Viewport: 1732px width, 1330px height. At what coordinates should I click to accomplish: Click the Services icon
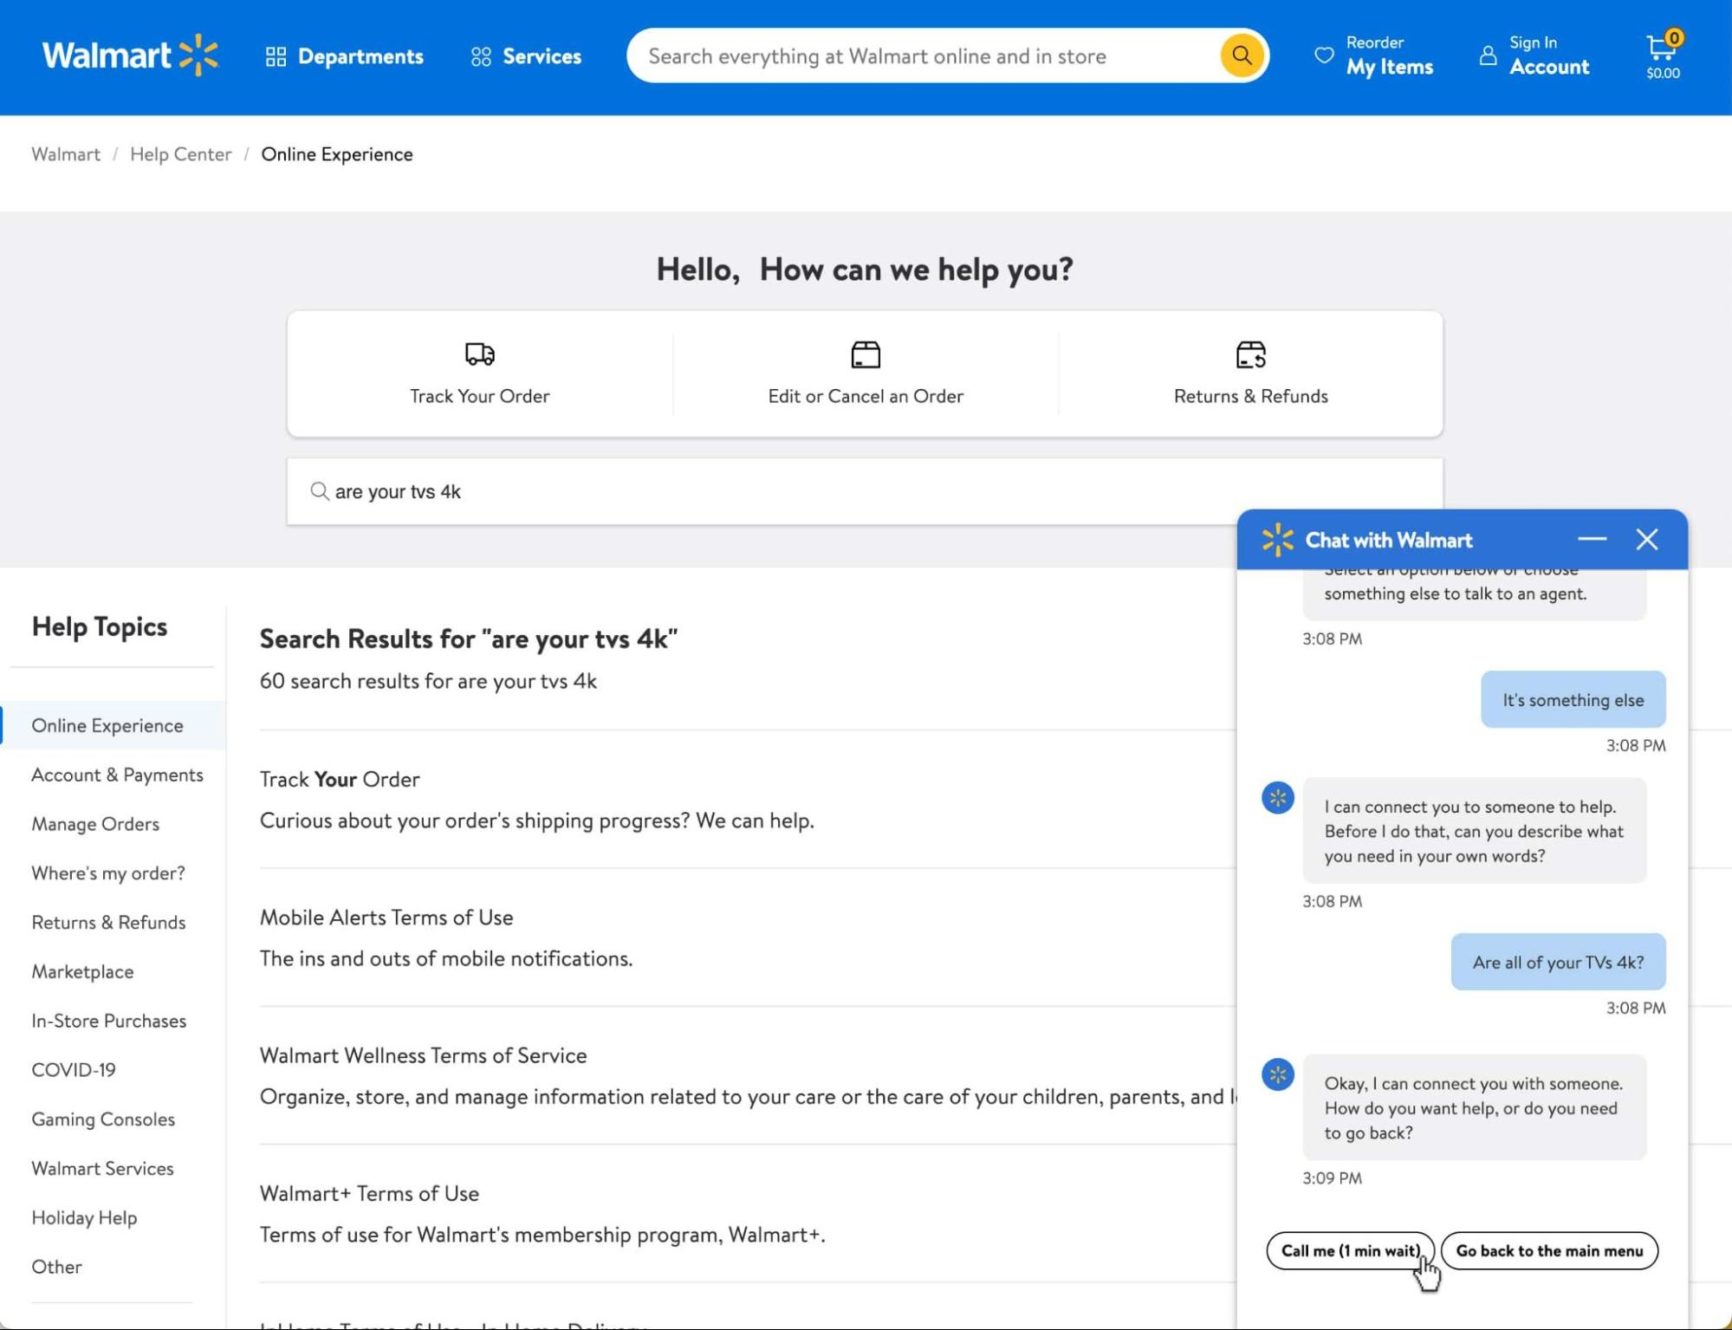click(480, 55)
